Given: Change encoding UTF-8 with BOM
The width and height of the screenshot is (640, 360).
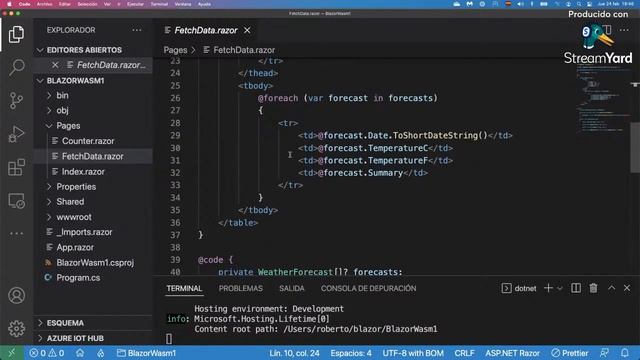Looking at the screenshot, I should click(x=413, y=353).
